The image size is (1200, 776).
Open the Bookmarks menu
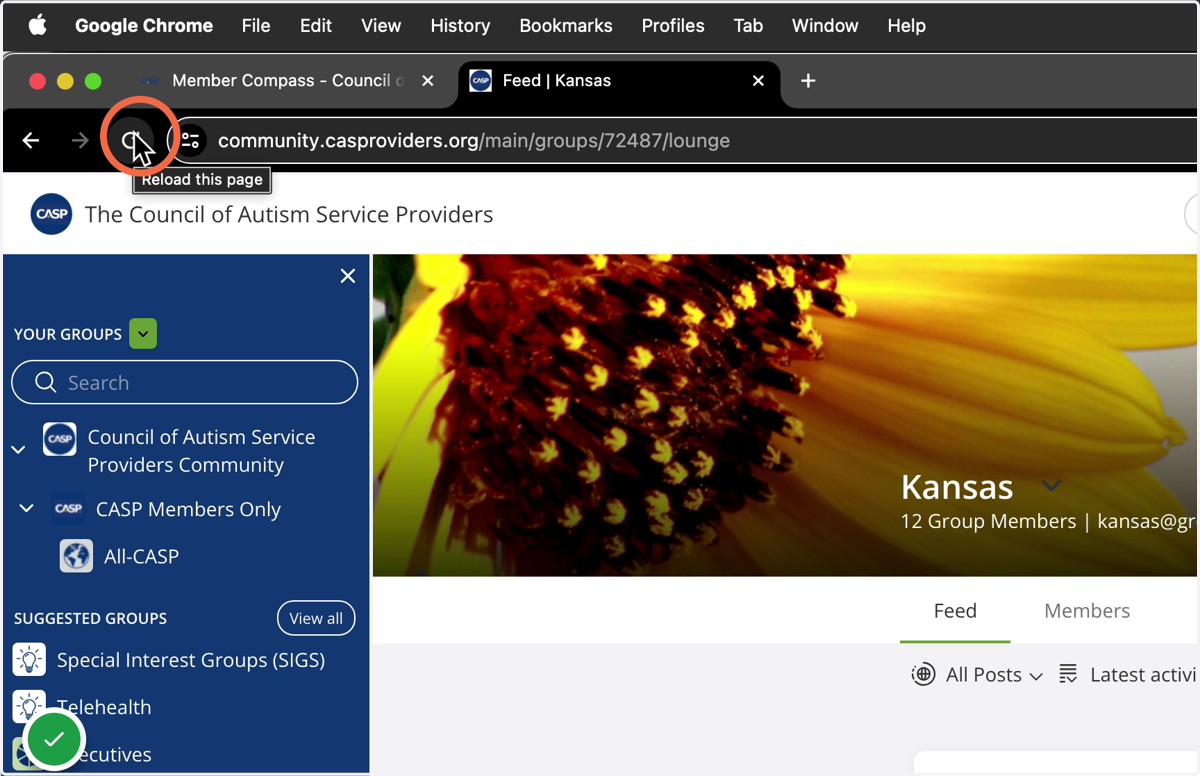566,26
